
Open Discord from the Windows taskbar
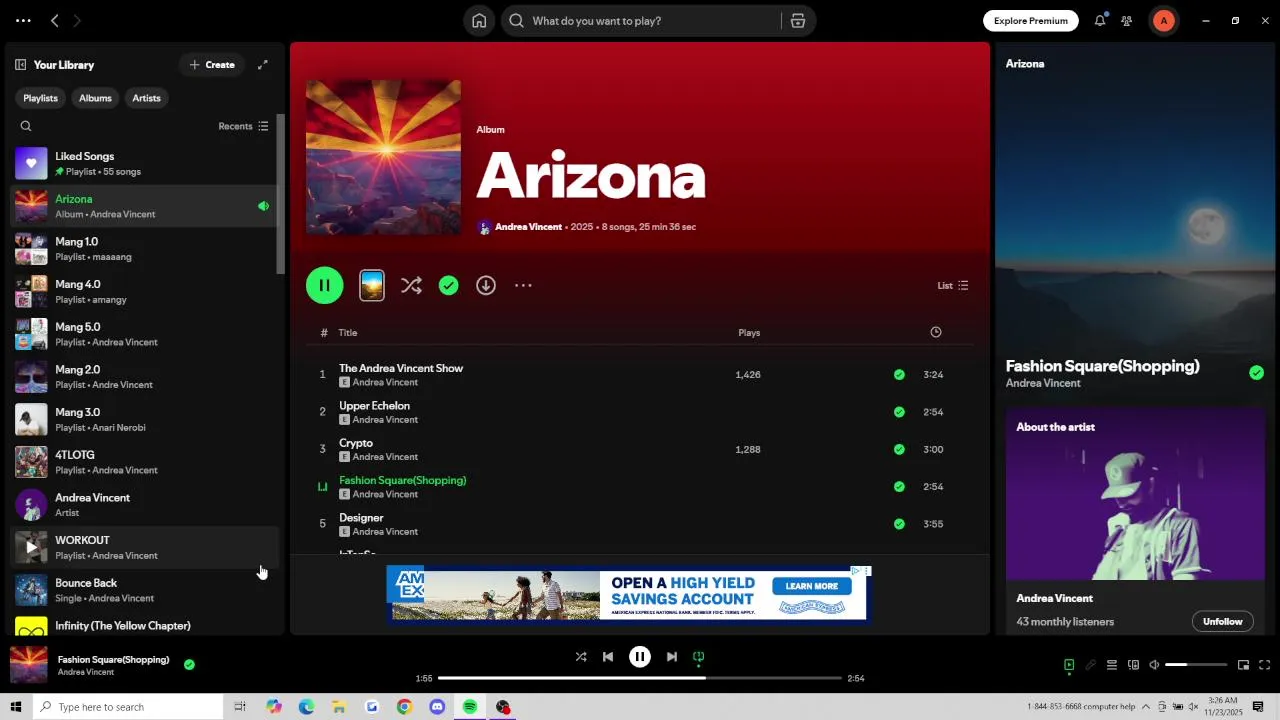point(437,707)
